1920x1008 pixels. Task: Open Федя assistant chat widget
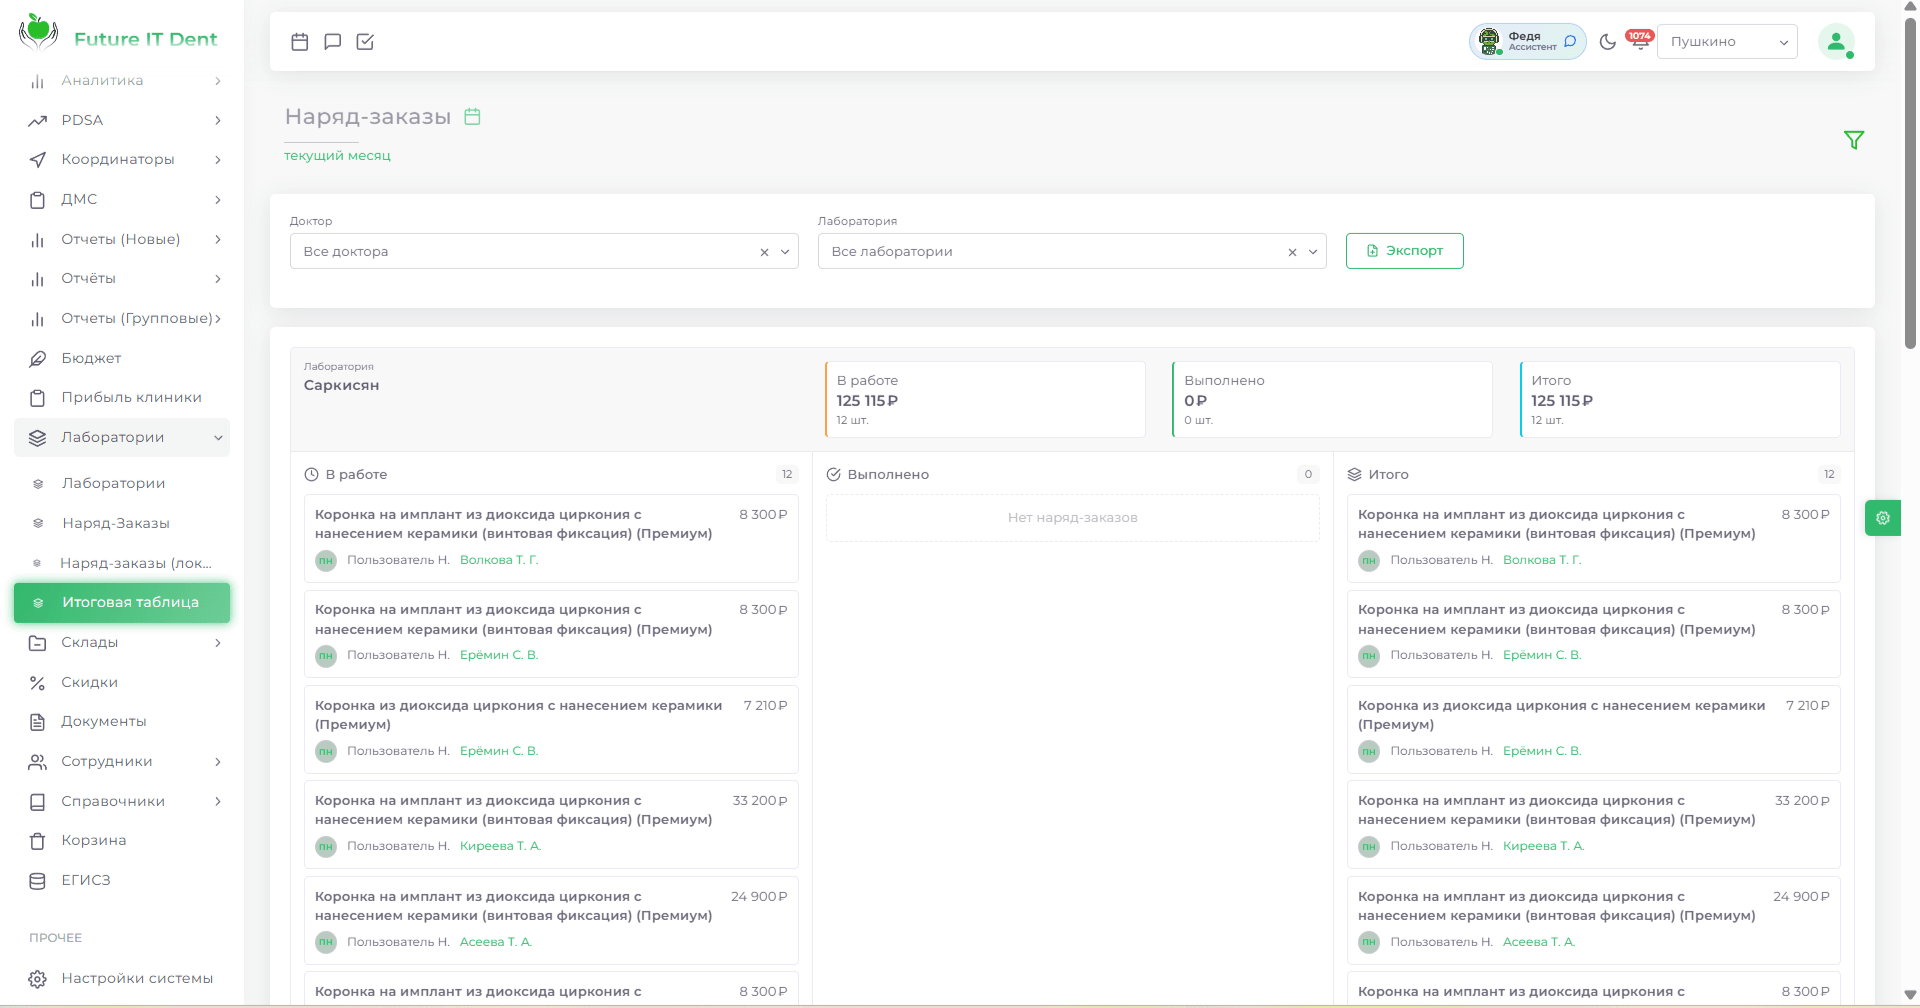coord(1527,42)
